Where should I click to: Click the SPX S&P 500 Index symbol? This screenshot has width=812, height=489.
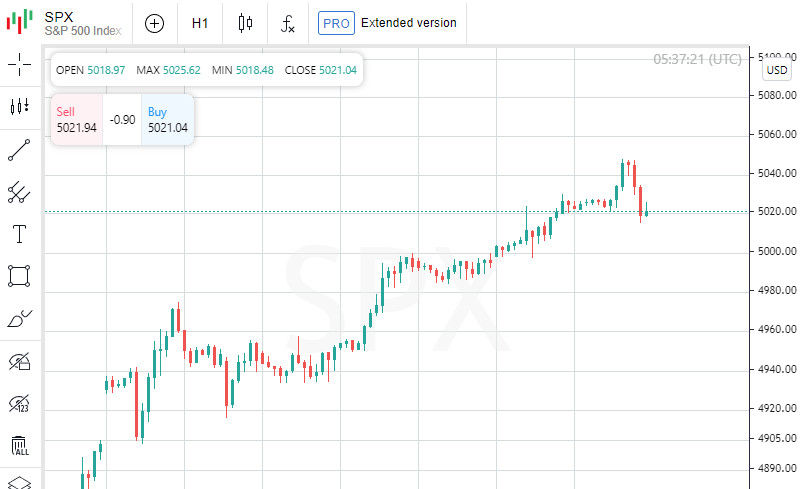tap(82, 23)
